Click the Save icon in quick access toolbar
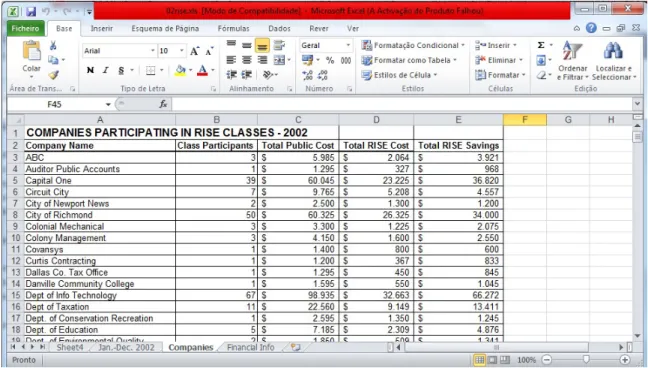This screenshot has width=648, height=368. click(x=31, y=12)
